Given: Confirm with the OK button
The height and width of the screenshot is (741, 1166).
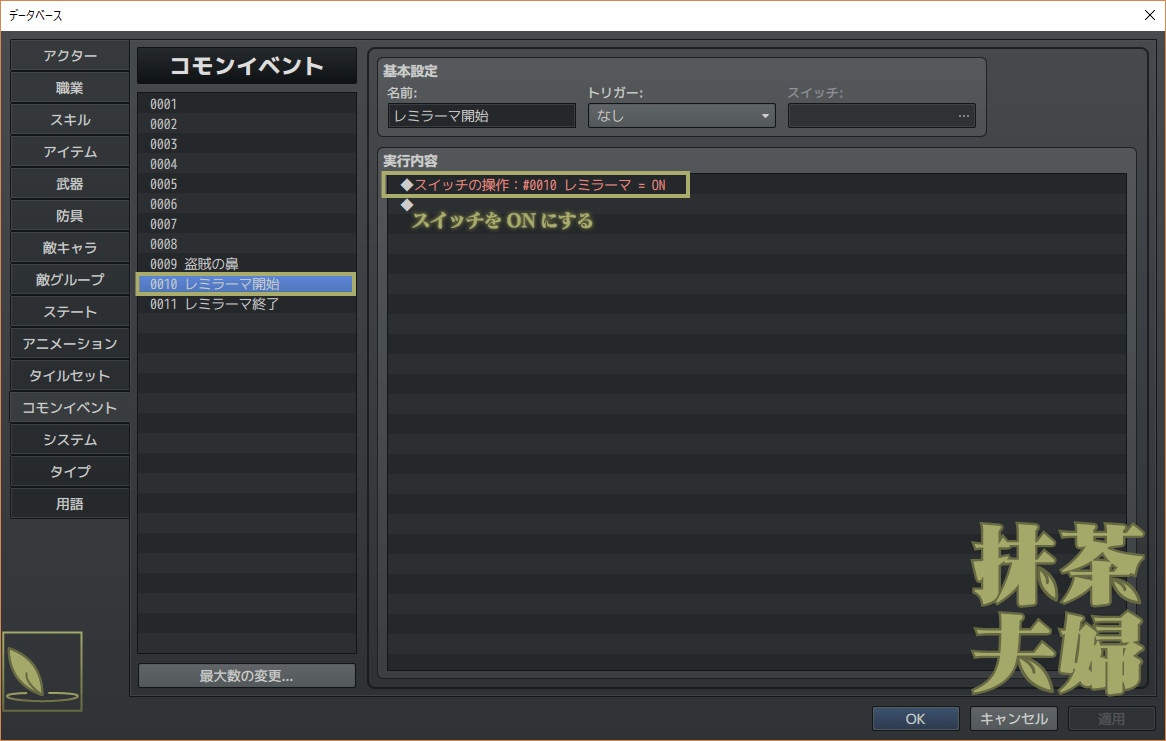Looking at the screenshot, I should pos(915,718).
